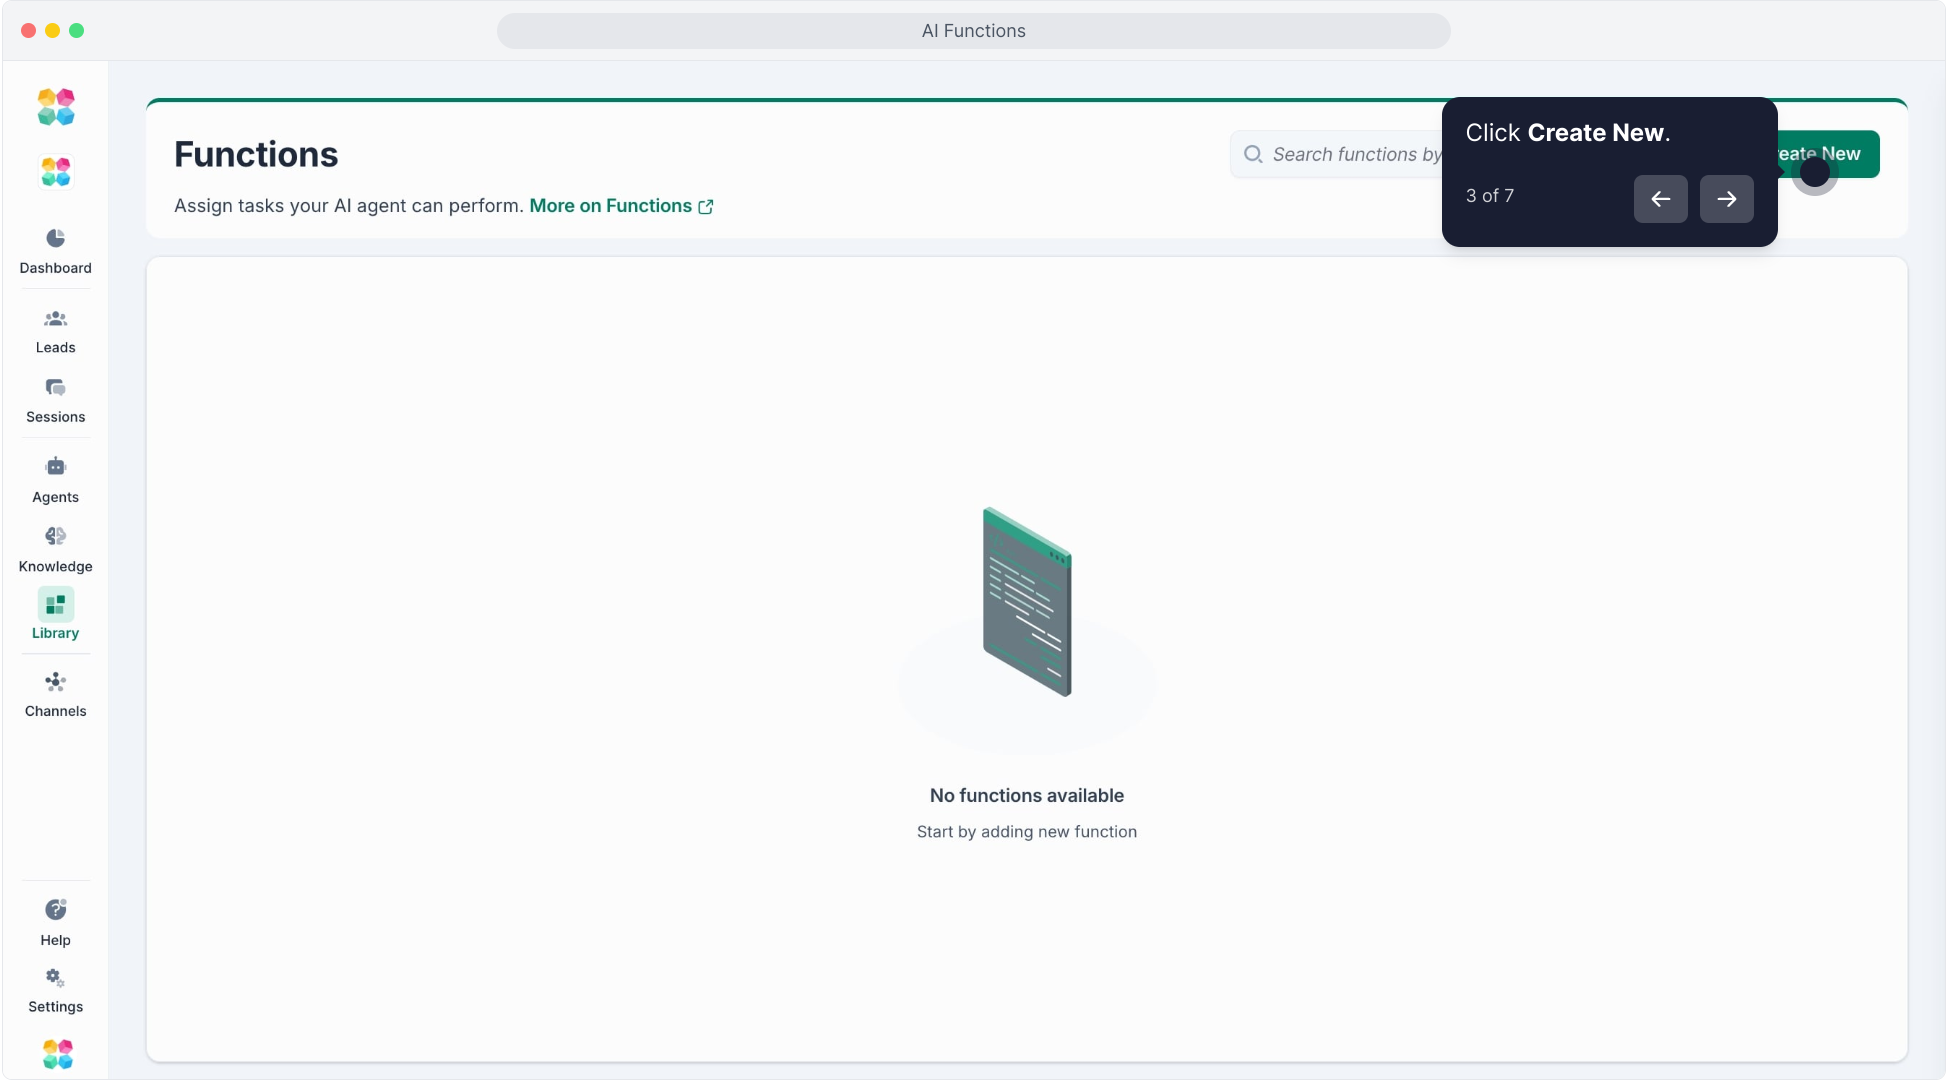
Task: Click the AI Functions title bar field
Action: tap(973, 31)
